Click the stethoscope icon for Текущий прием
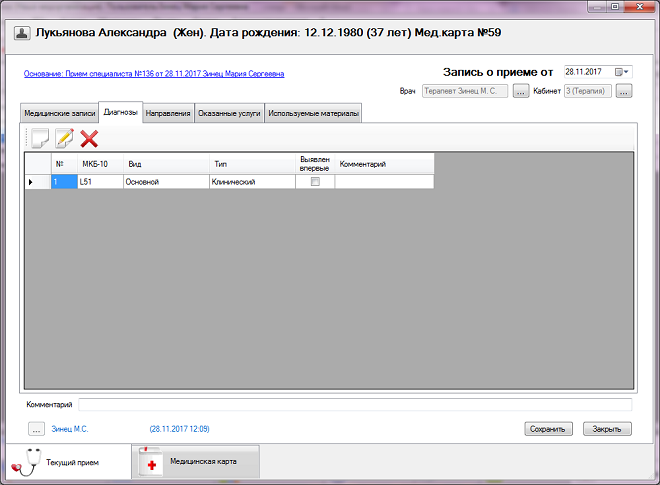The width and height of the screenshot is (660, 485). click(26, 462)
